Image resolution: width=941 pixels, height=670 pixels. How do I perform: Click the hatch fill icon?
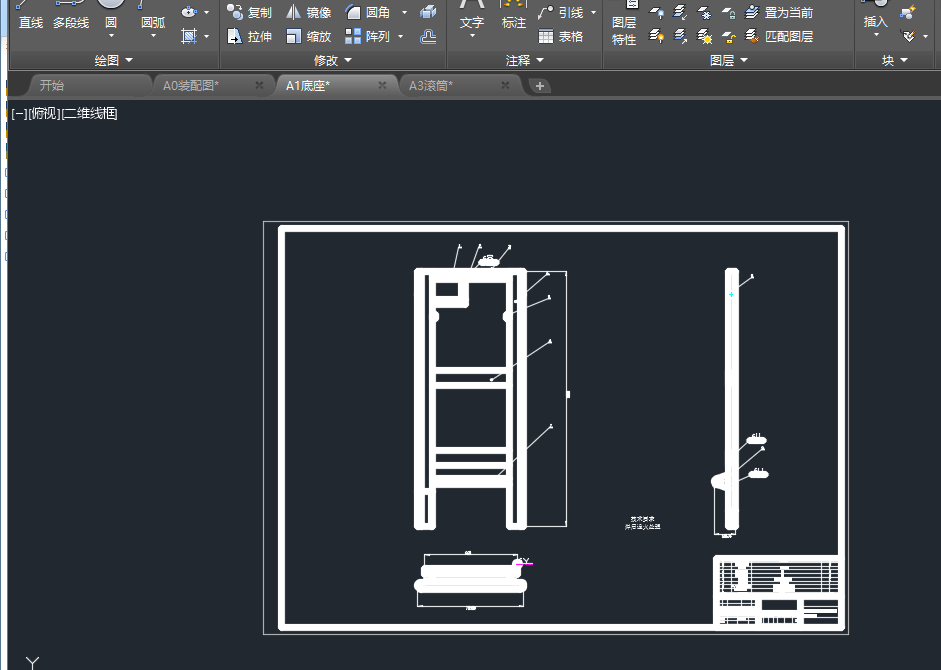coord(189,37)
